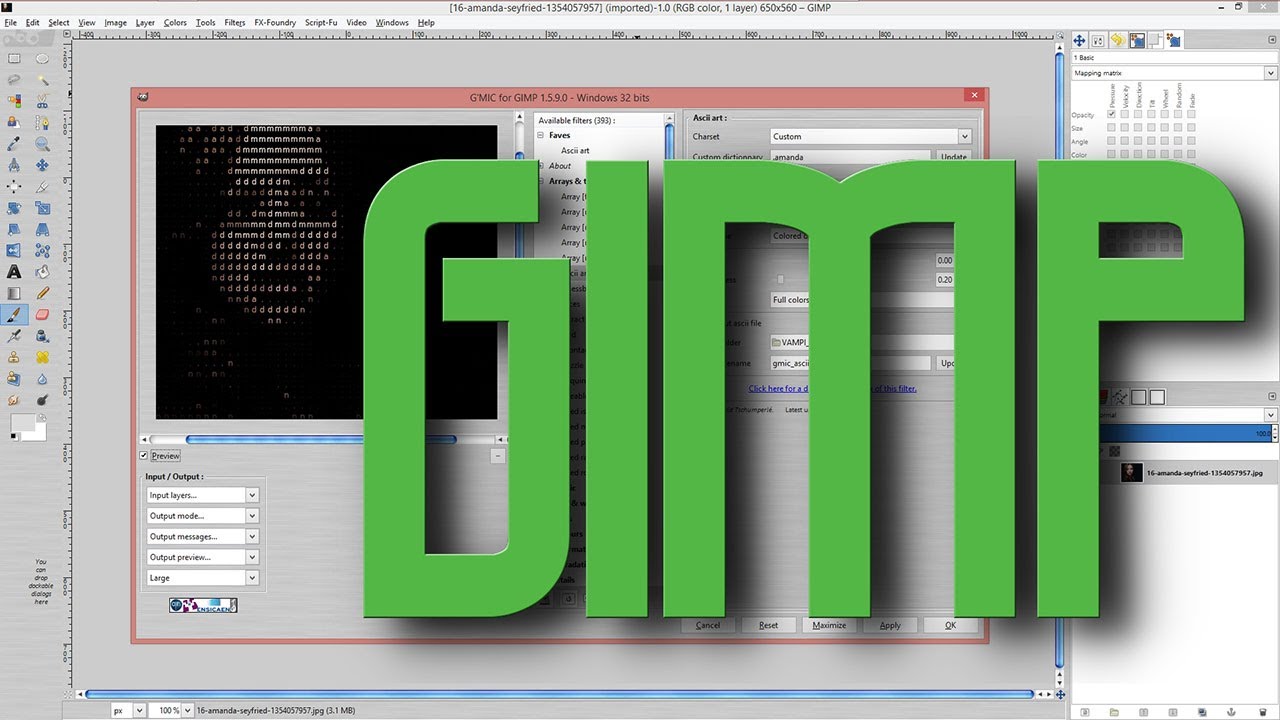Click the layer opacity slider bar
The width and height of the screenshot is (1280, 720).
pyautogui.click(x=1186, y=434)
